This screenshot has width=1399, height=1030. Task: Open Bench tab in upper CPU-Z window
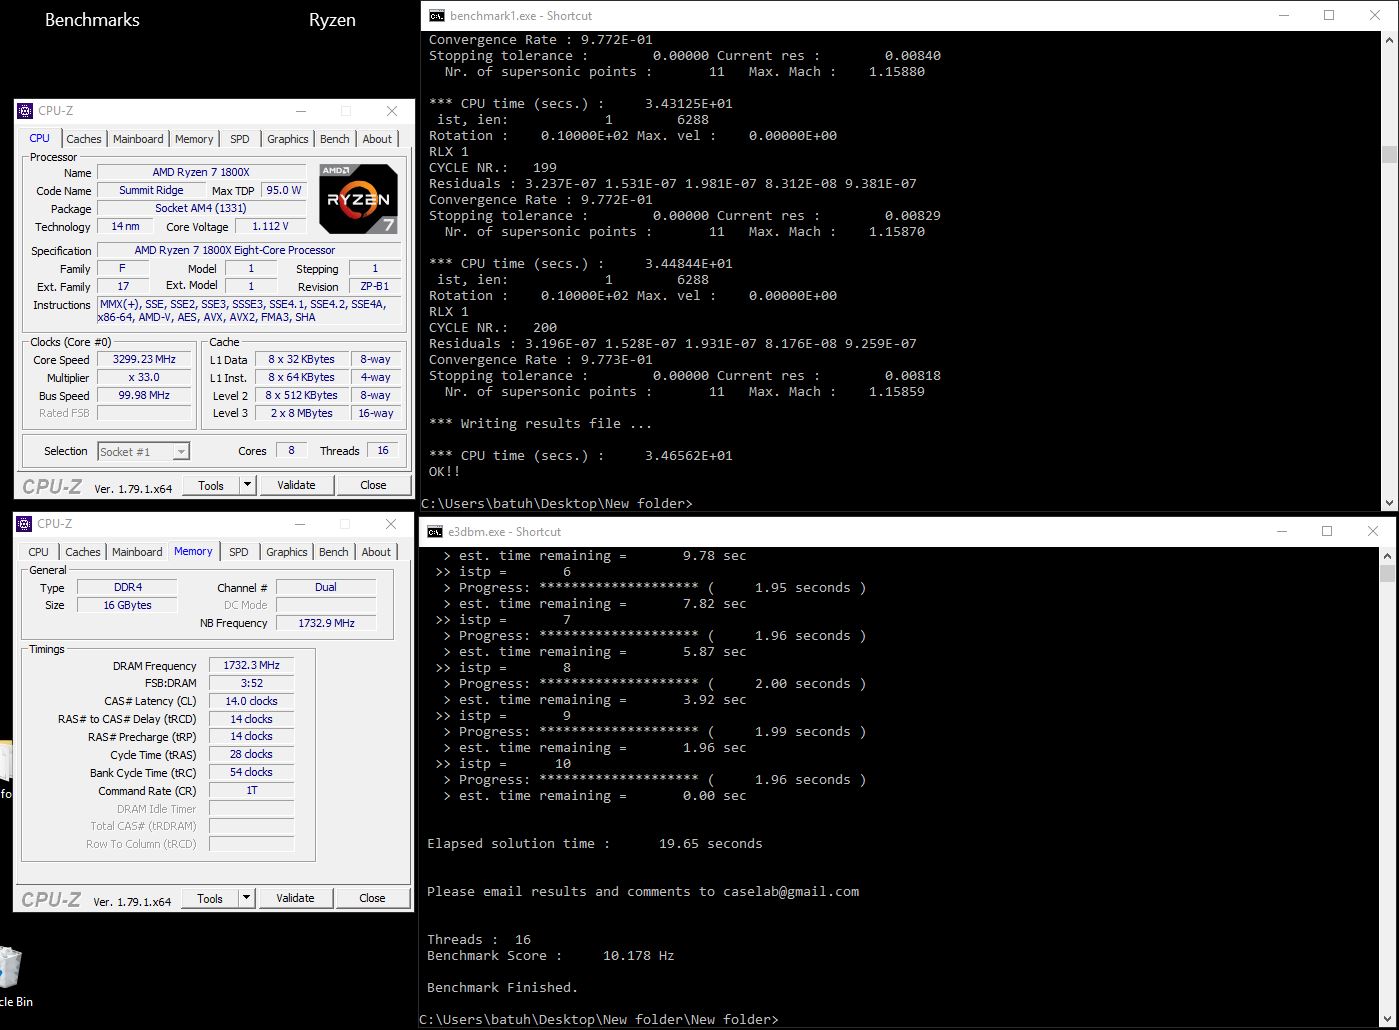(335, 139)
